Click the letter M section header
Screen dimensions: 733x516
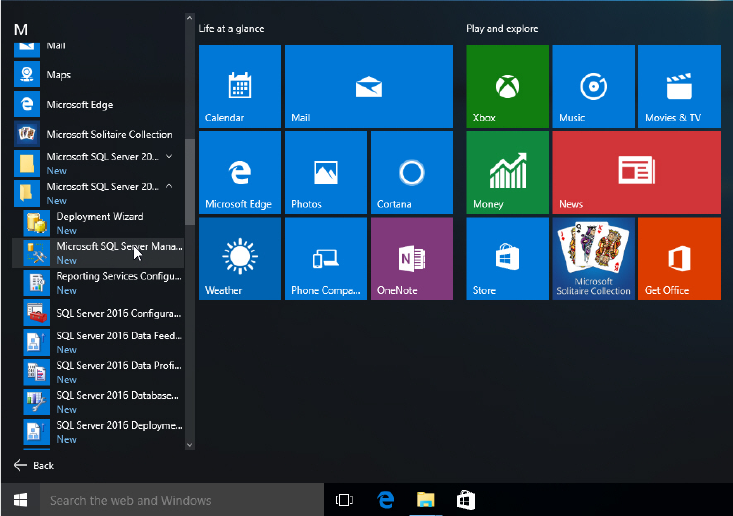point(20,29)
